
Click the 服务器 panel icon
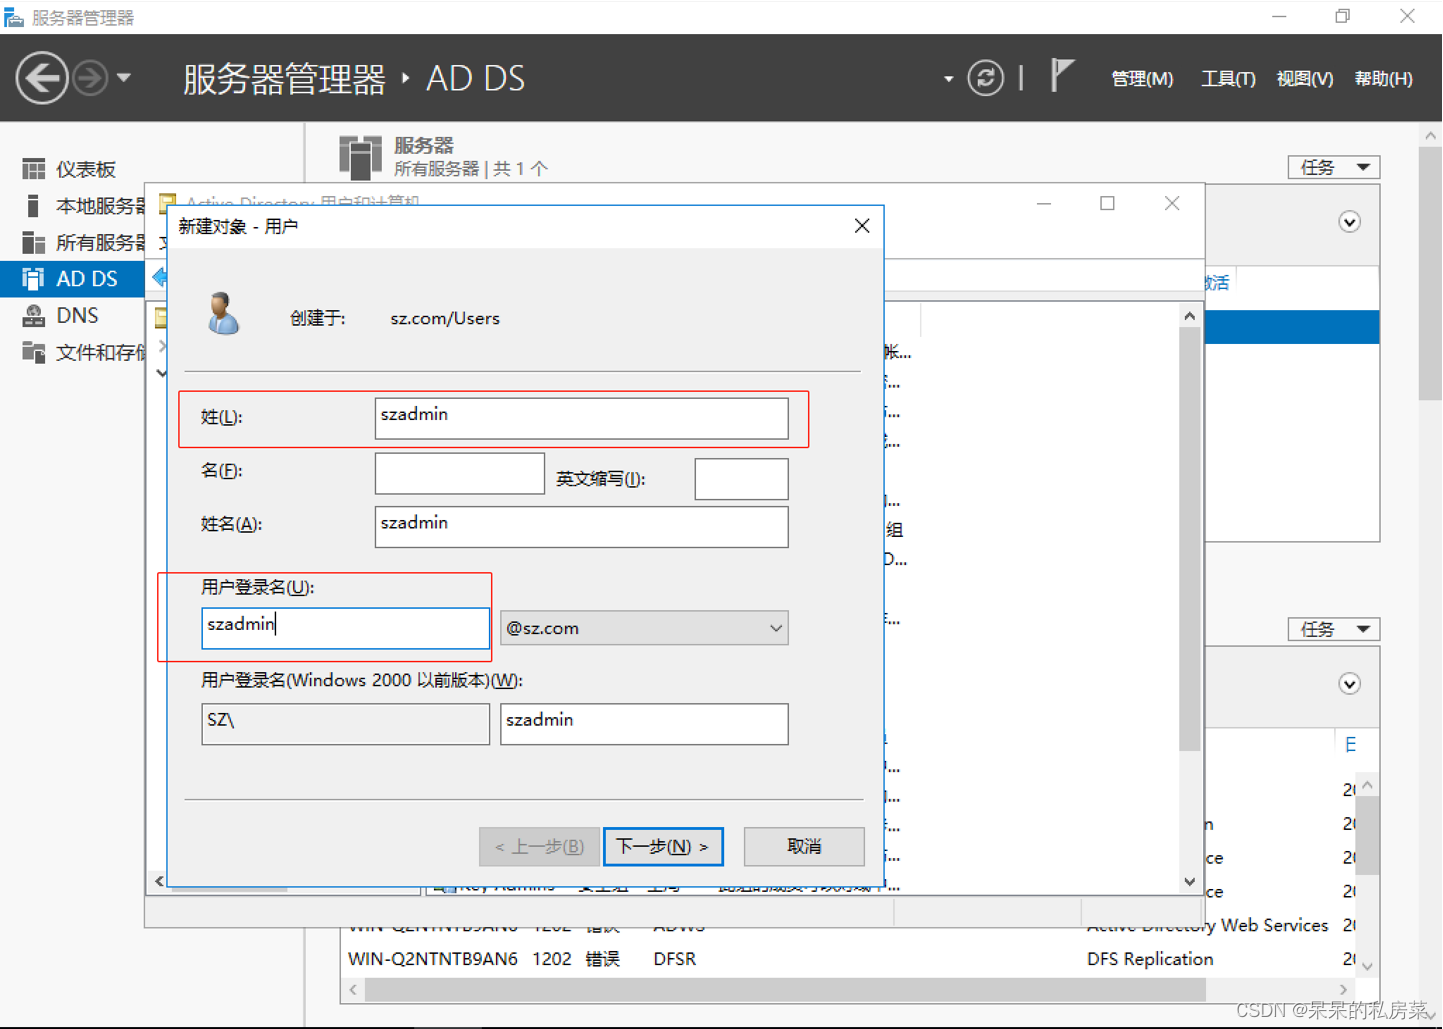(x=360, y=158)
